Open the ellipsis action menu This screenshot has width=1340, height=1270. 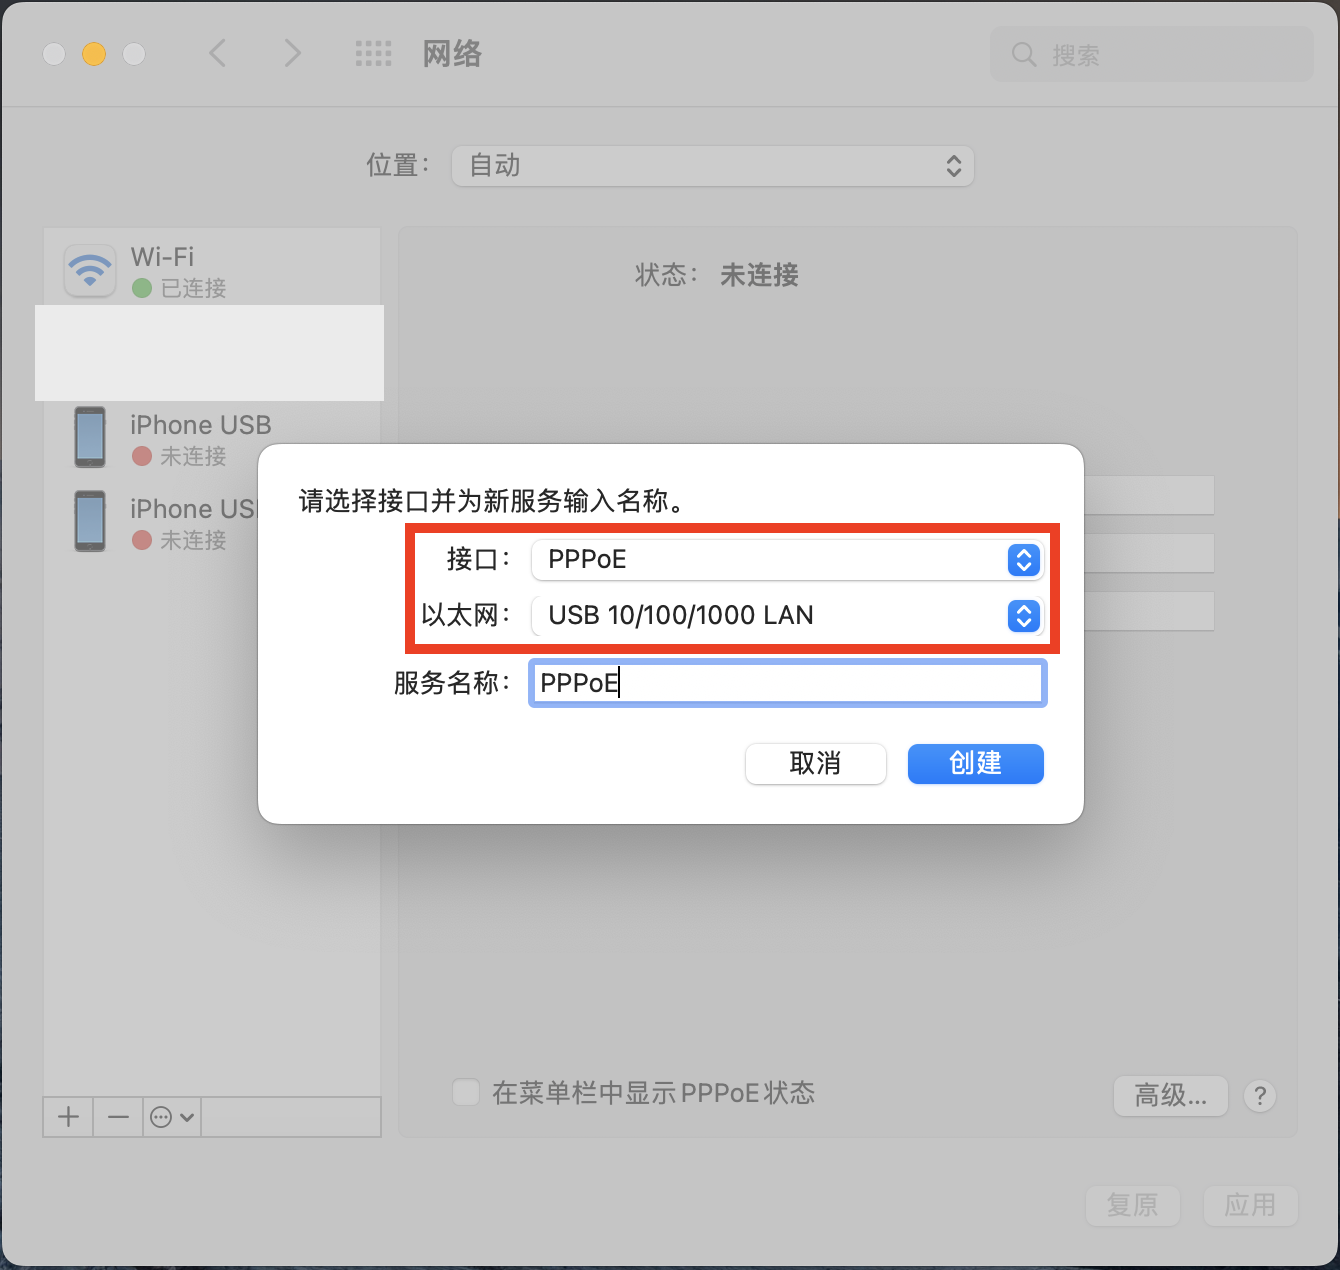click(171, 1117)
